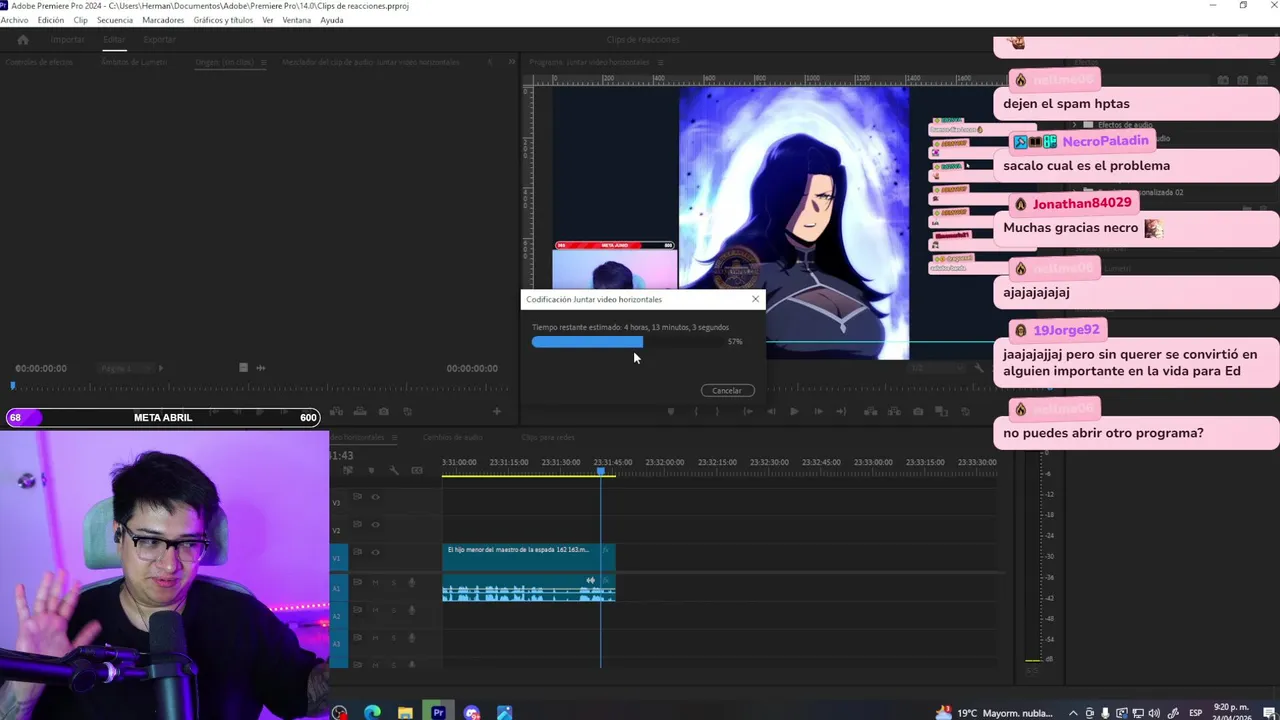
Task: Close the Codificación Juntar video horizontales dialog
Action: pos(755,299)
